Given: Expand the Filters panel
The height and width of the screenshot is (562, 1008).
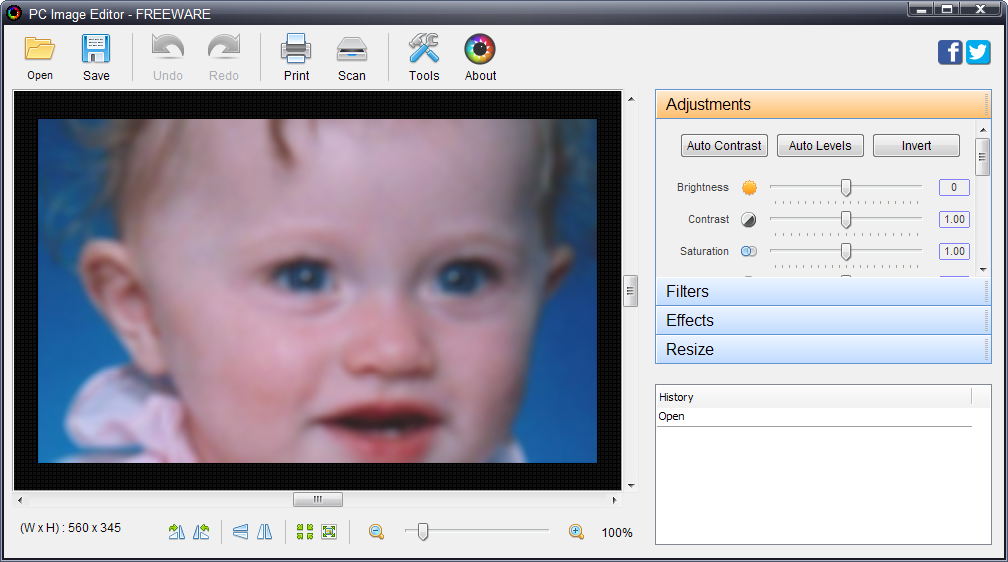Looking at the screenshot, I should point(823,291).
